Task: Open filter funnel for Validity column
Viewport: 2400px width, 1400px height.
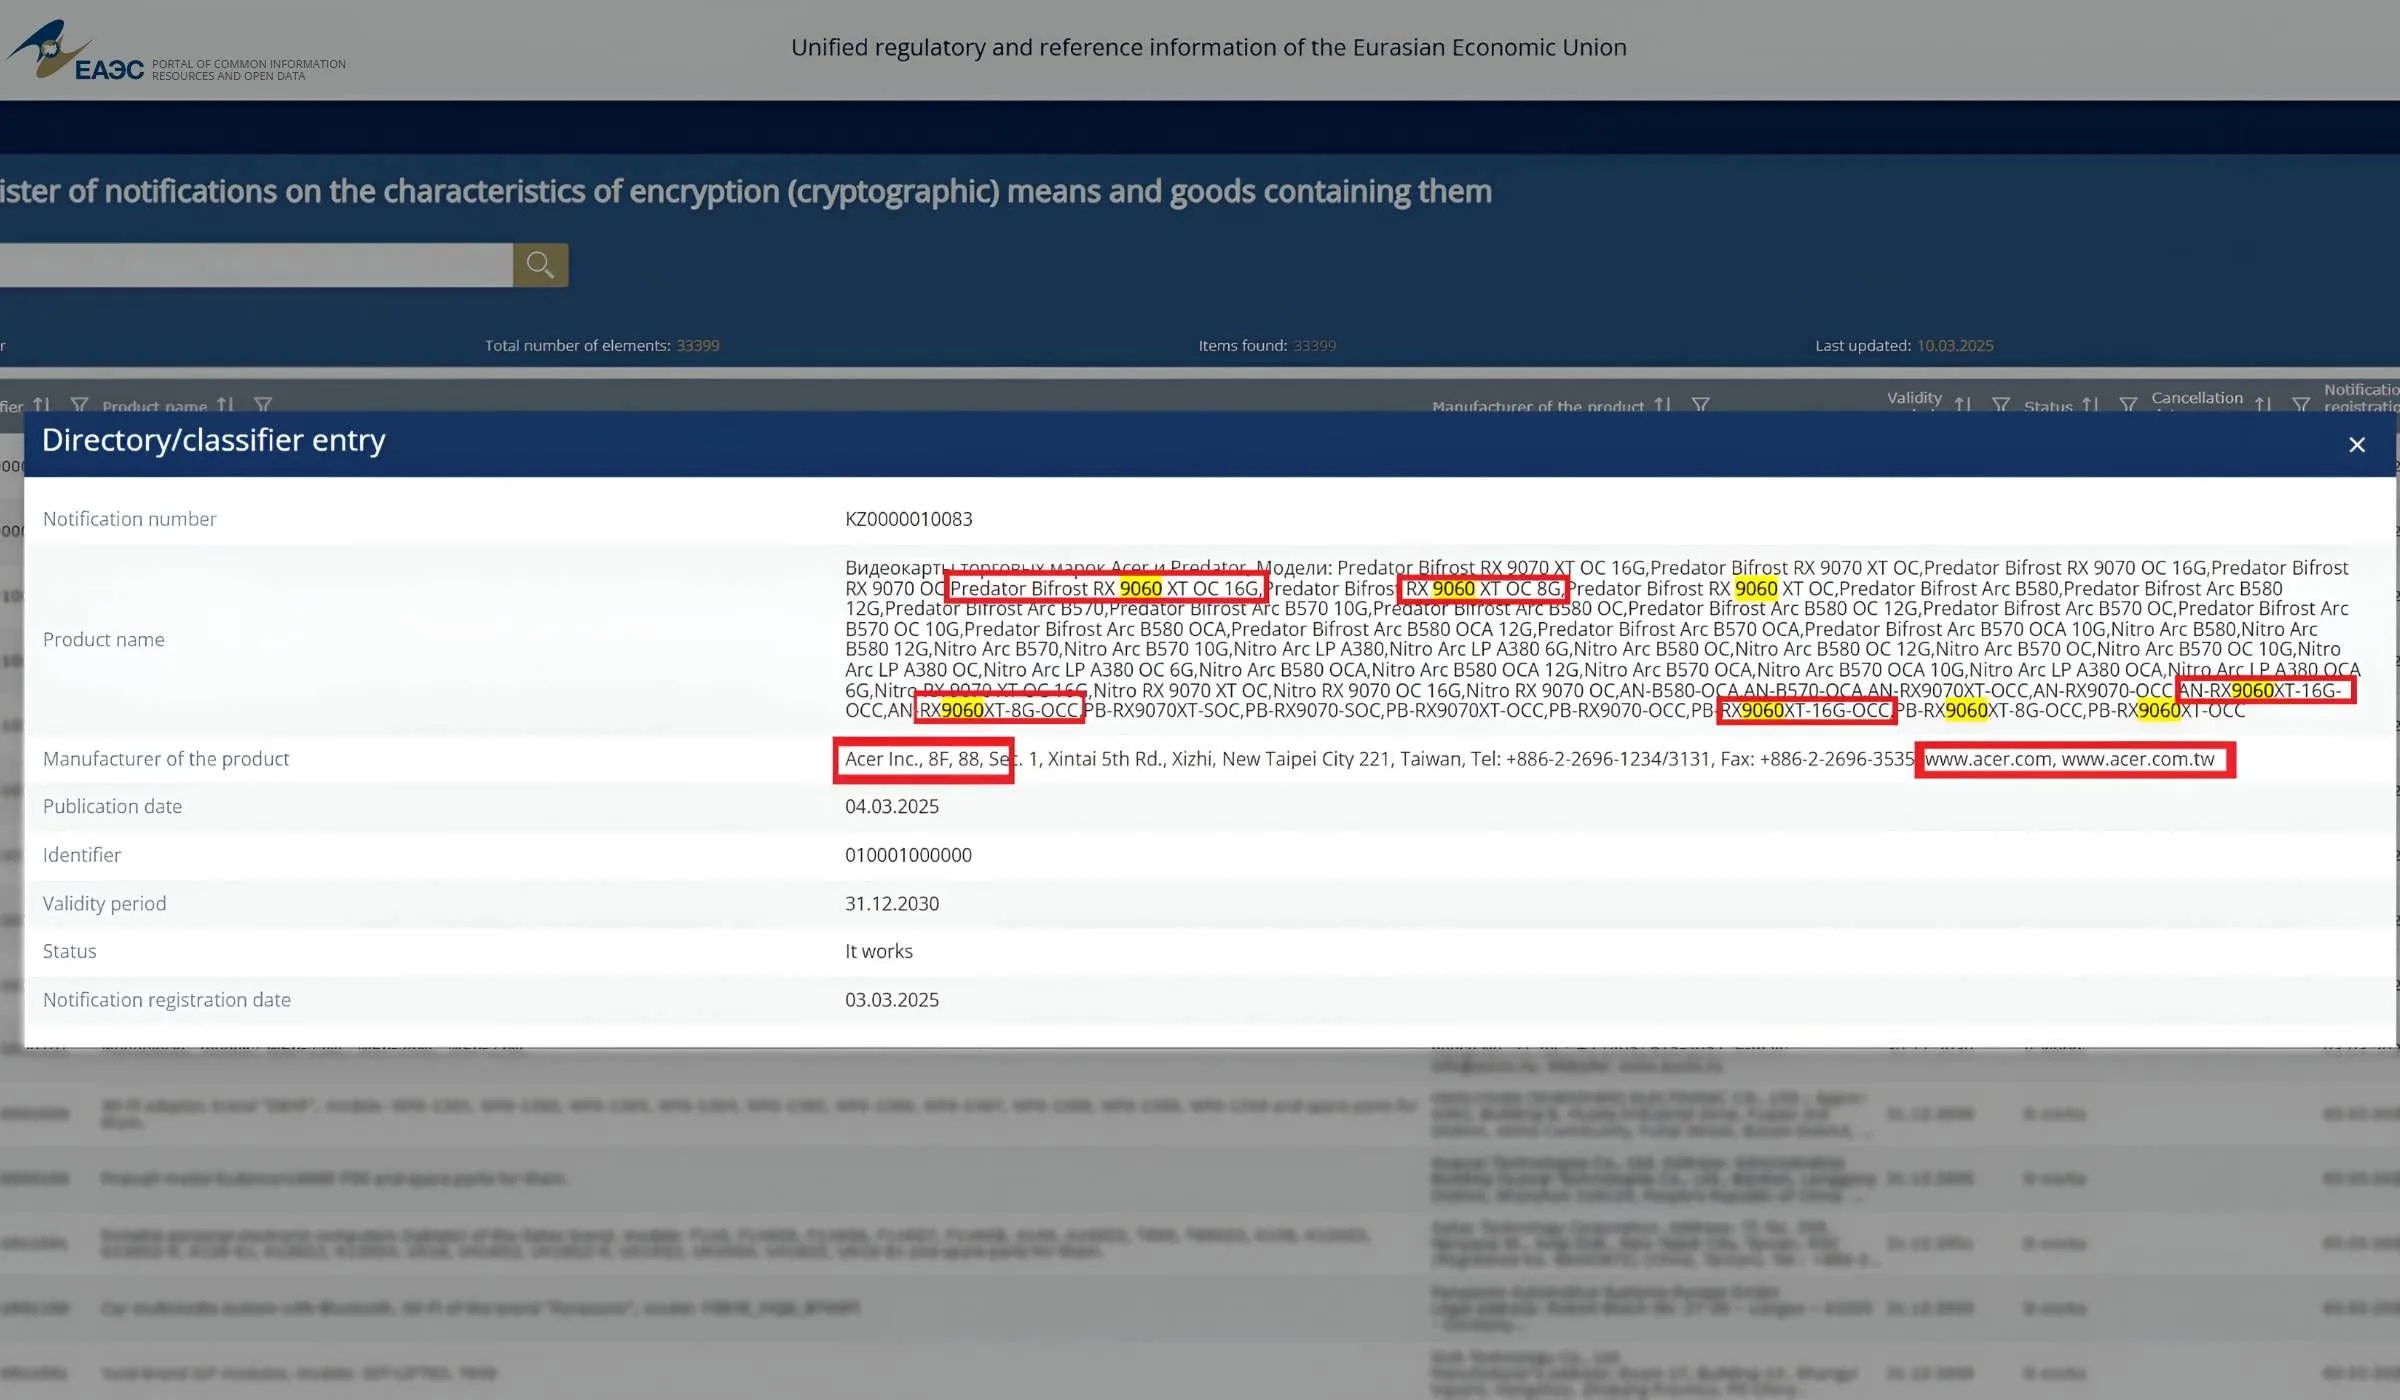Action: coord(2001,405)
